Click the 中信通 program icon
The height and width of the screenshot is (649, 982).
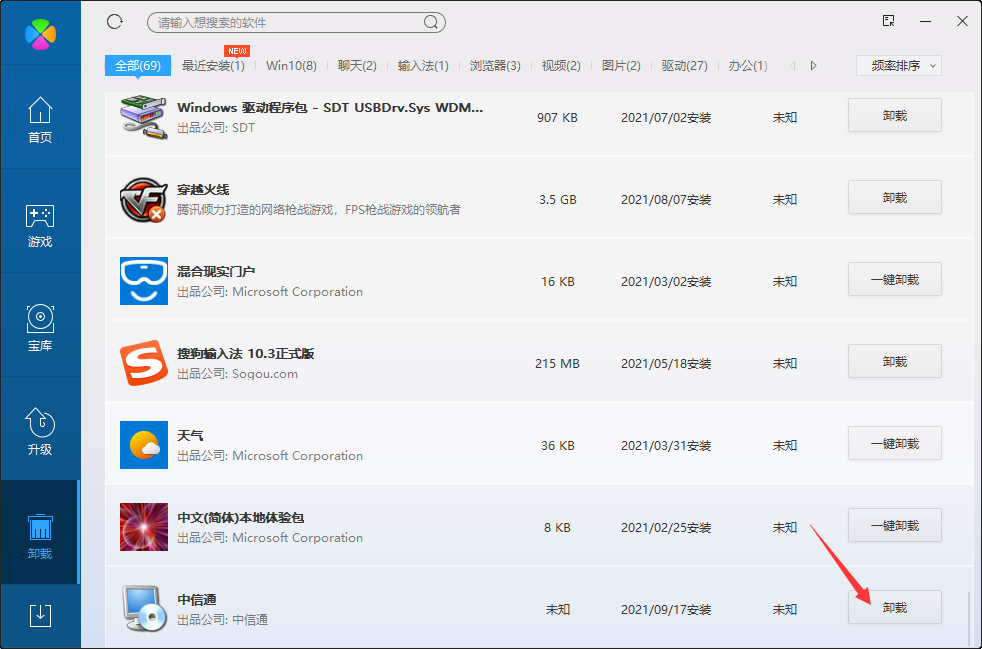pyautogui.click(x=144, y=608)
